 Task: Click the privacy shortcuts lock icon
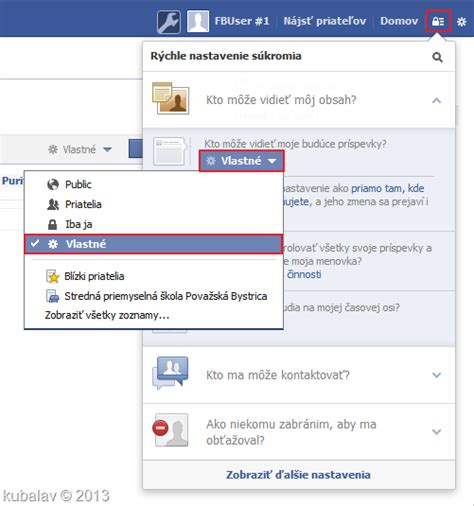pos(438,21)
